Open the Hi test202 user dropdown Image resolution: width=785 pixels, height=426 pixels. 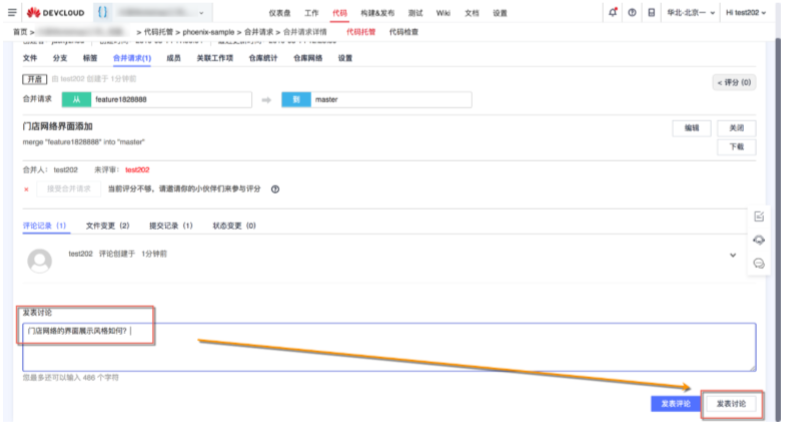click(746, 13)
